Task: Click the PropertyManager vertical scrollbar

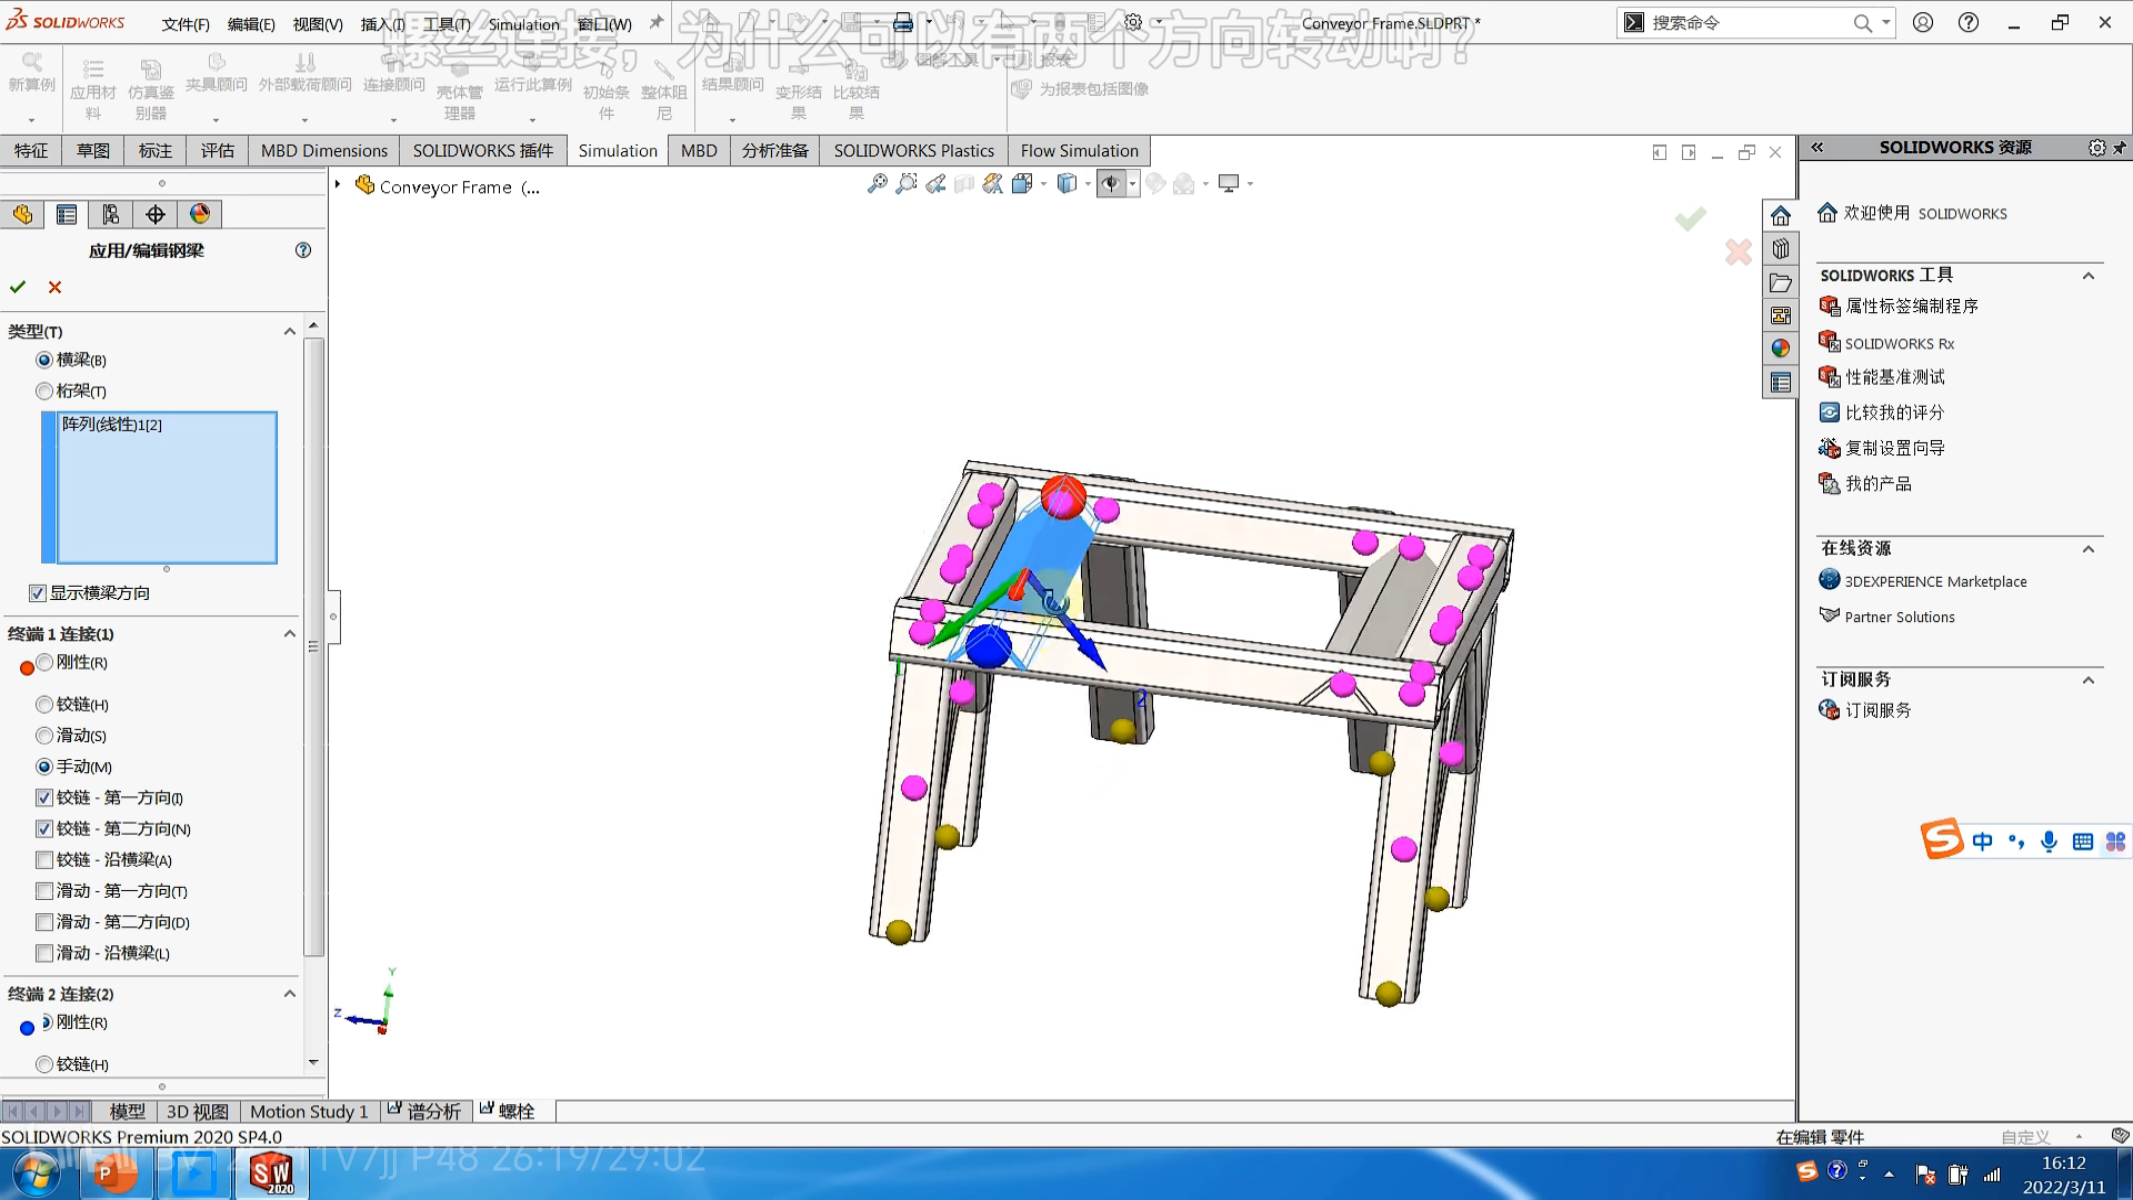Action: (313, 647)
